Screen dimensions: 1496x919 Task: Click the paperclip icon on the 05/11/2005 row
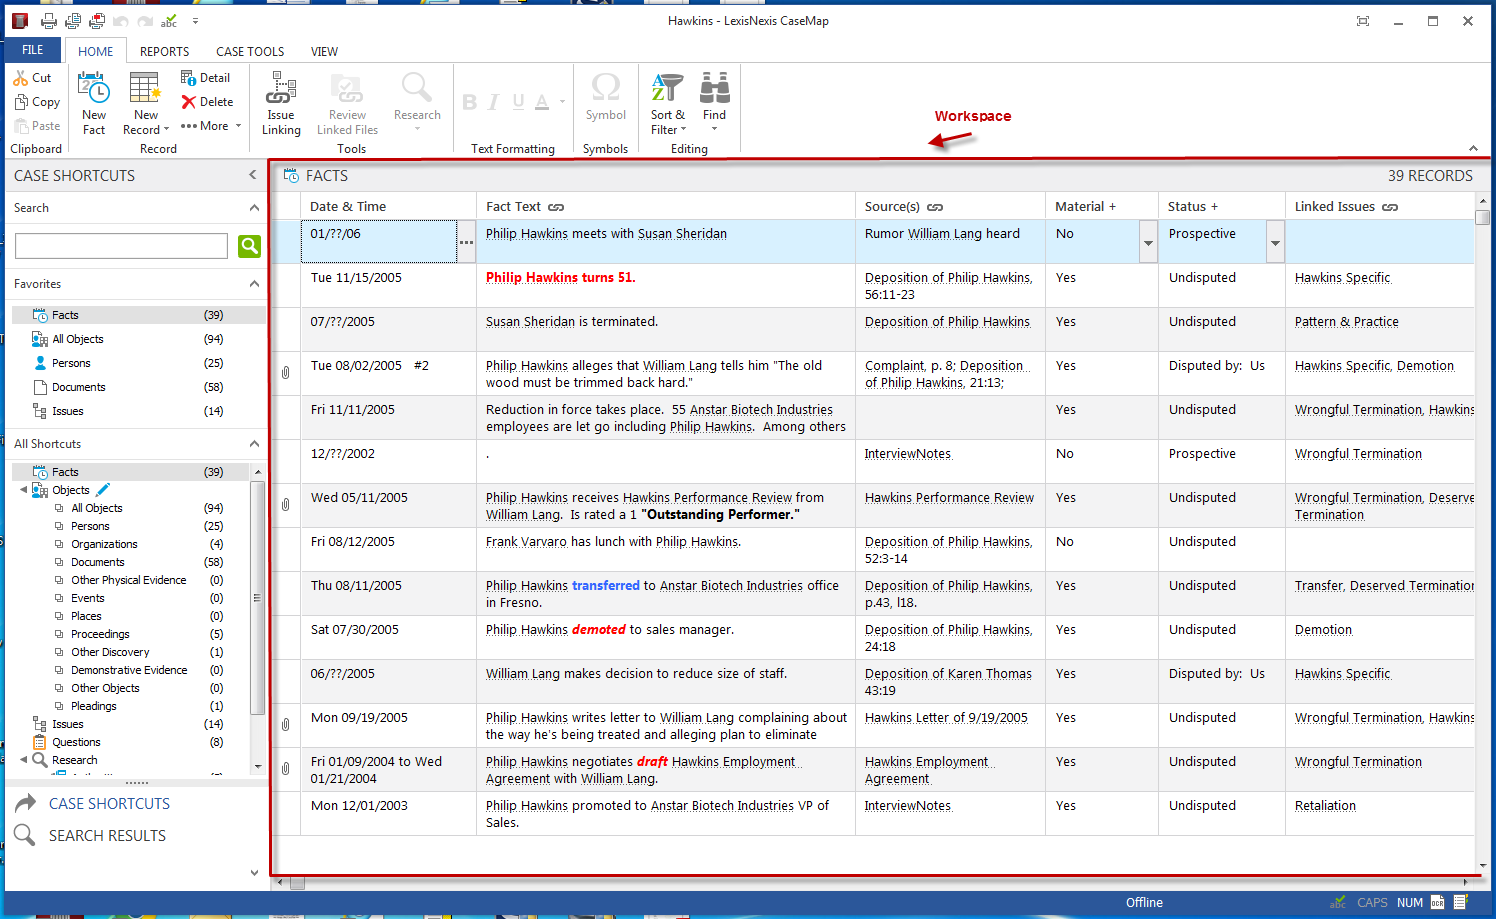tap(285, 504)
